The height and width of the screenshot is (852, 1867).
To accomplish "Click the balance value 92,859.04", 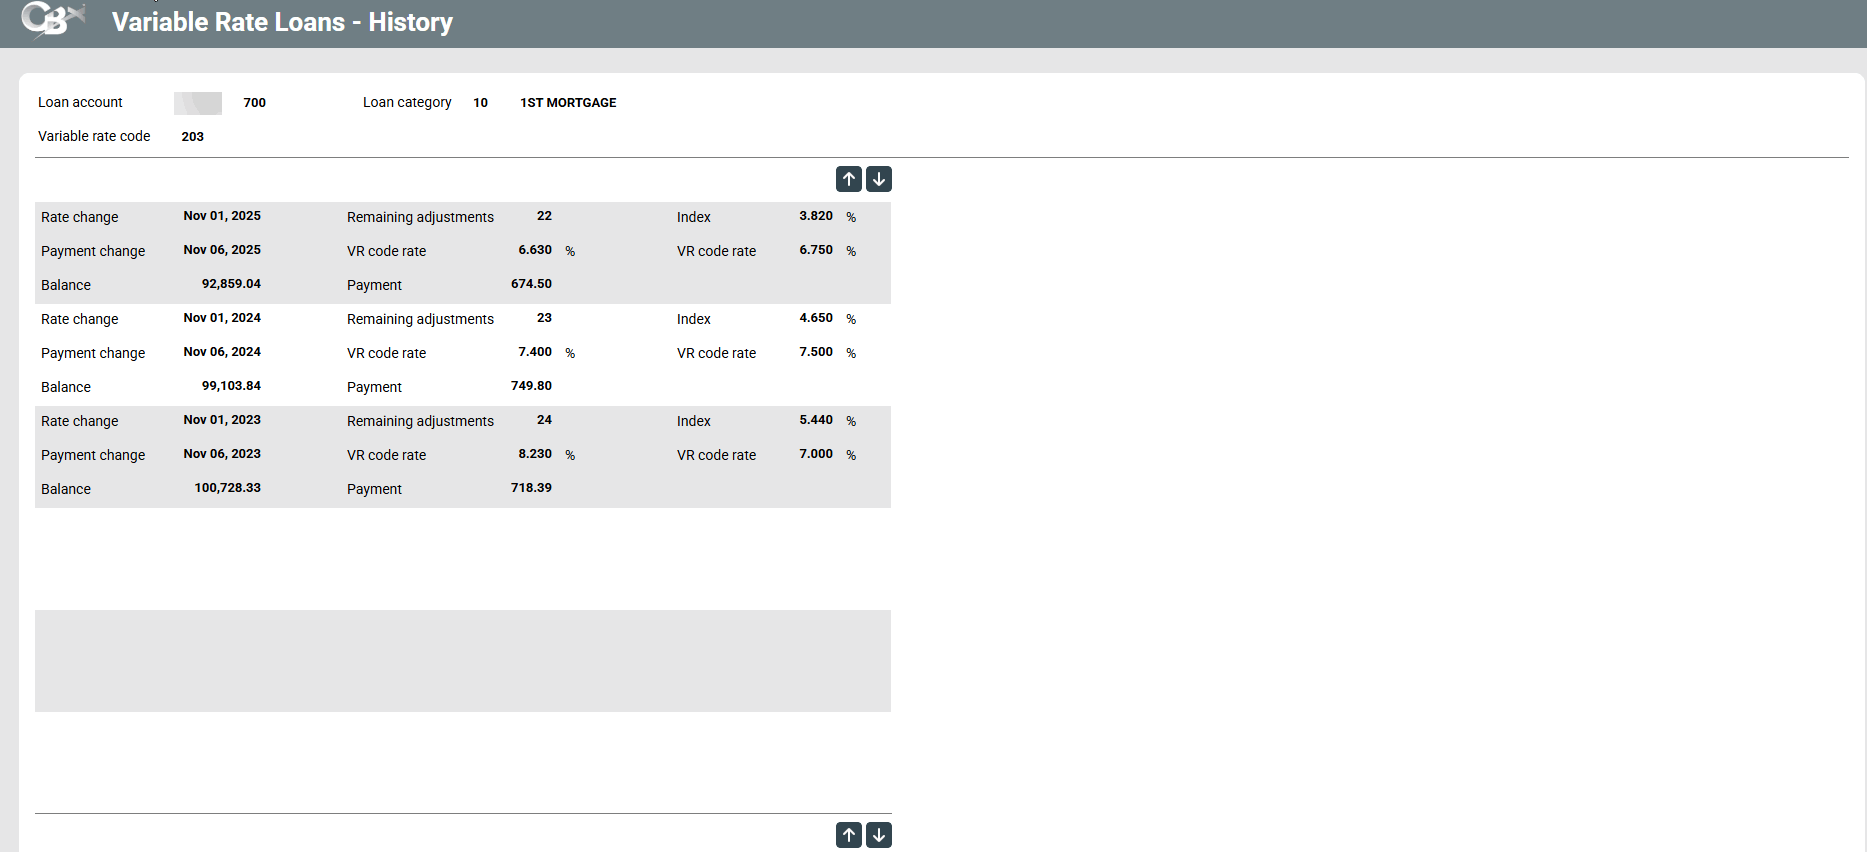I will point(231,284).
